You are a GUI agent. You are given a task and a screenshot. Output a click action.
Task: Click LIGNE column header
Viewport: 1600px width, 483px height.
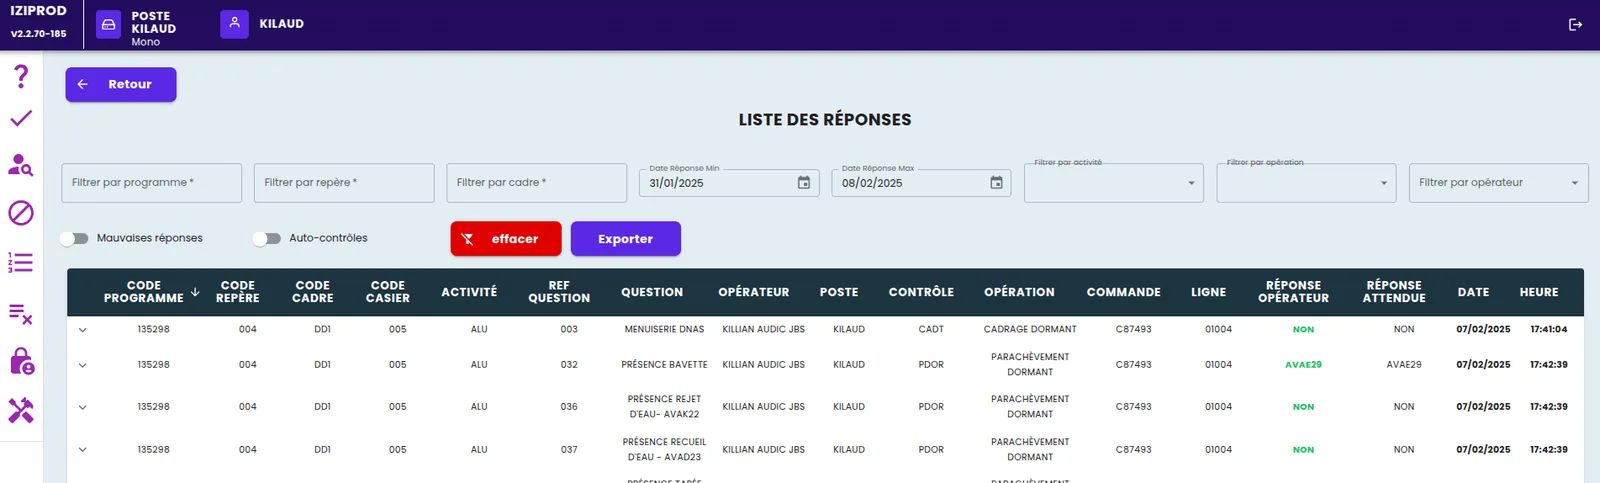pyautogui.click(x=1208, y=292)
